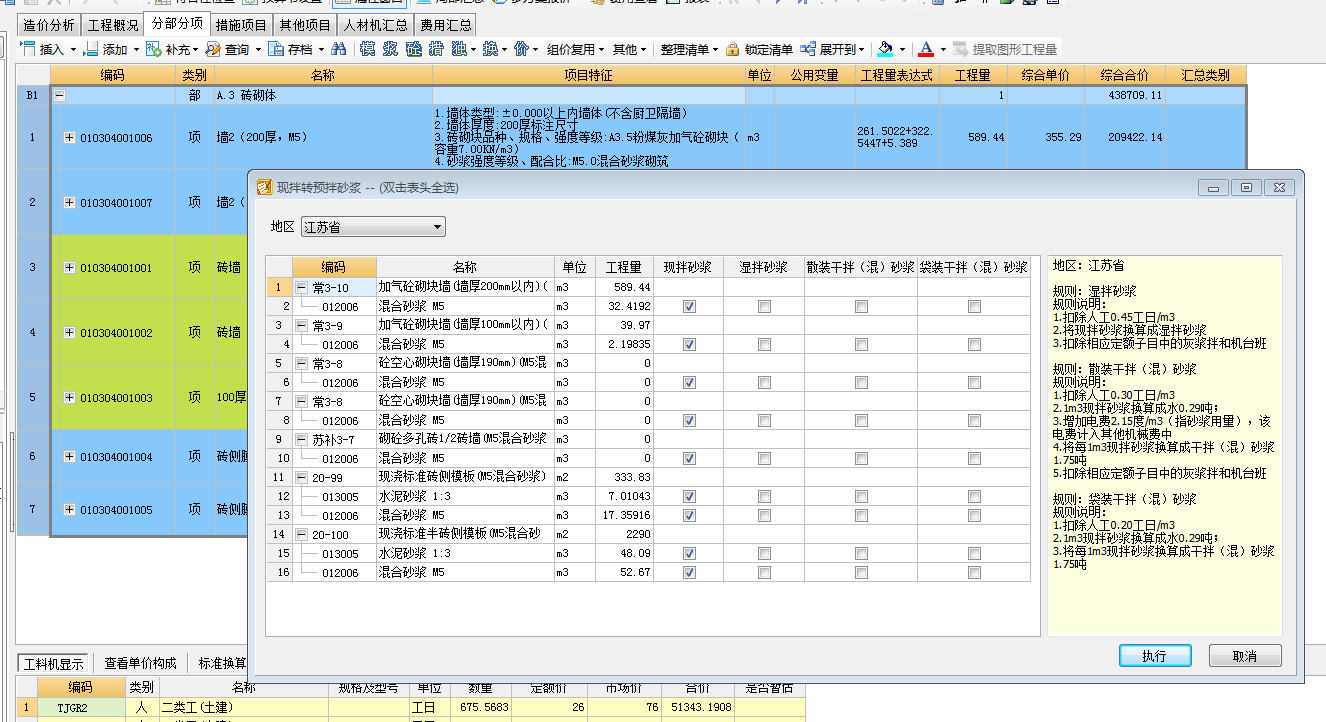
Task: Check 袋装干拌砂浆 for row 13 混合砂浆 M5
Action: [x=974, y=516]
